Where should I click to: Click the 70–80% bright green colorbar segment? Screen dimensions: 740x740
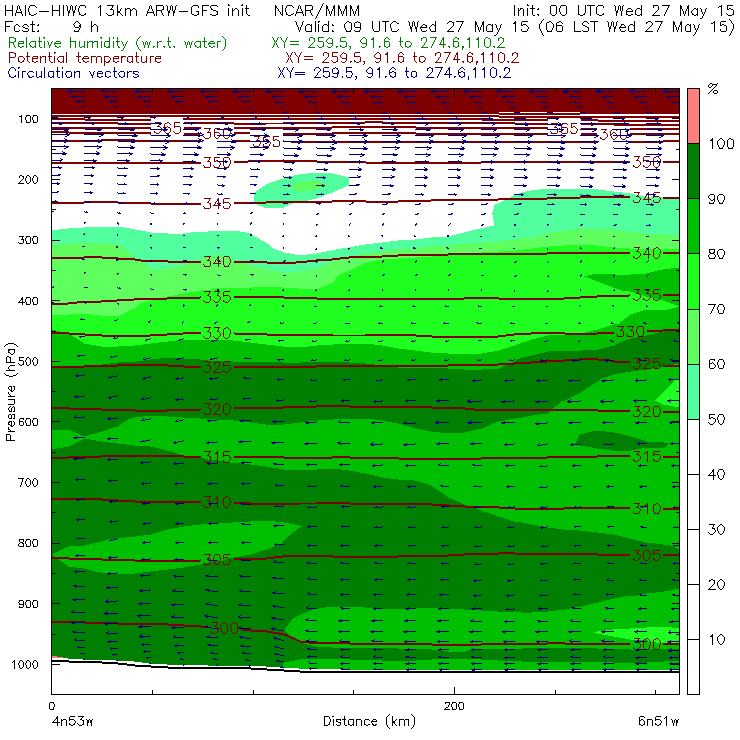(693, 281)
